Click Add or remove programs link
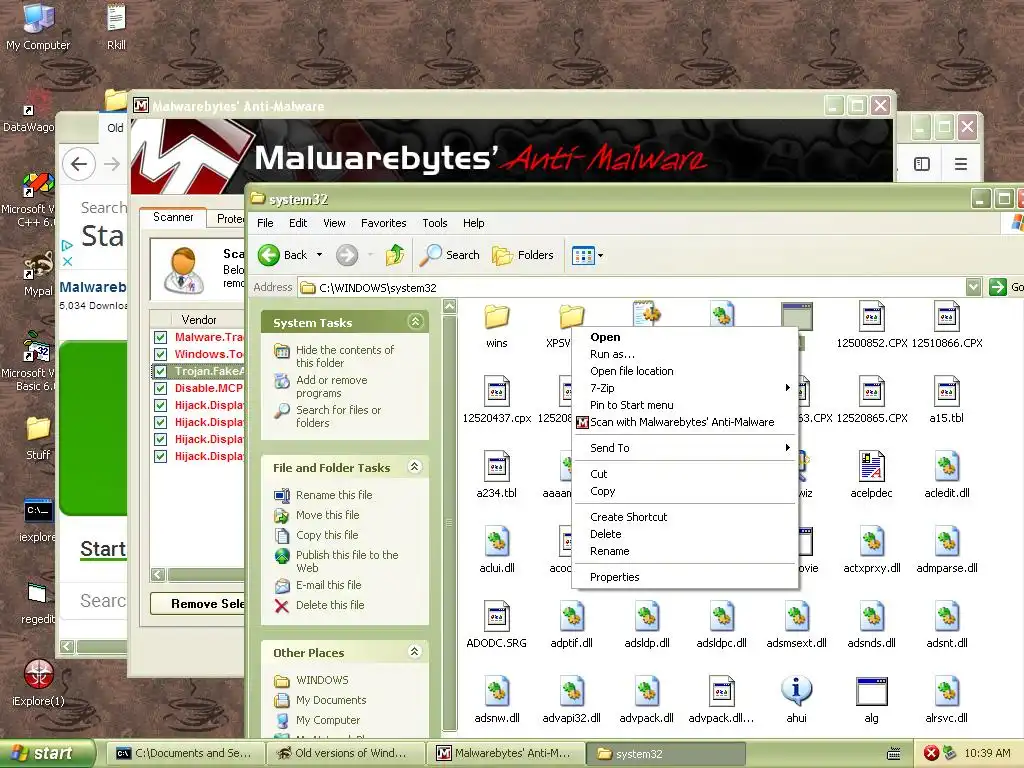This screenshot has height=768, width=1024. 331,387
